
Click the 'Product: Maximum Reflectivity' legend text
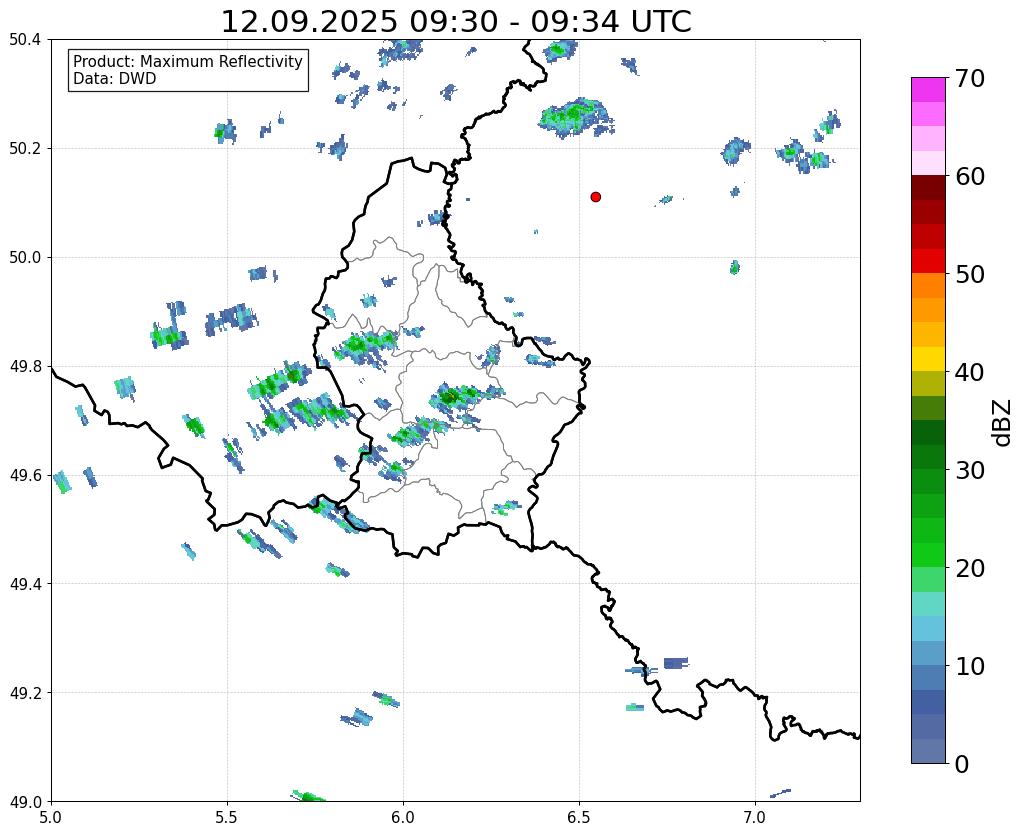coord(188,61)
